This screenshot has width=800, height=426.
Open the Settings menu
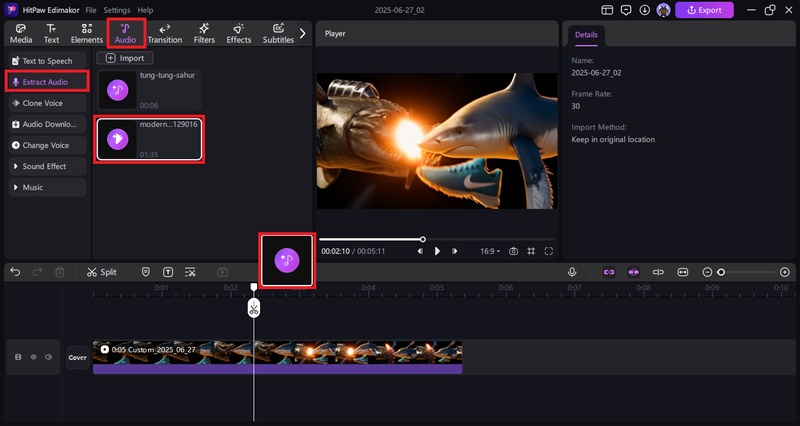117,10
